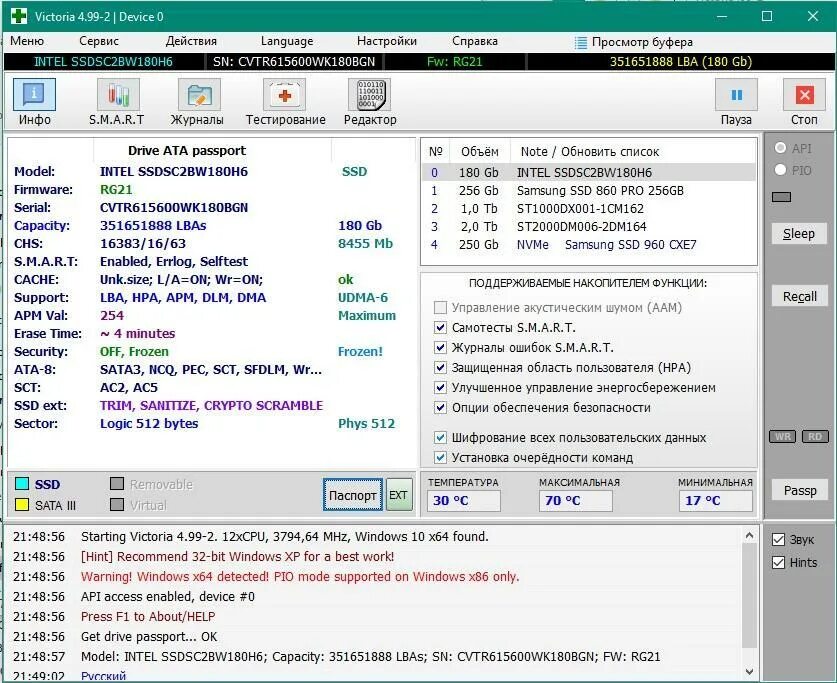Click the current ТЕМПЕРАТУРА 30 °C field
The width and height of the screenshot is (837, 683).
(463, 501)
